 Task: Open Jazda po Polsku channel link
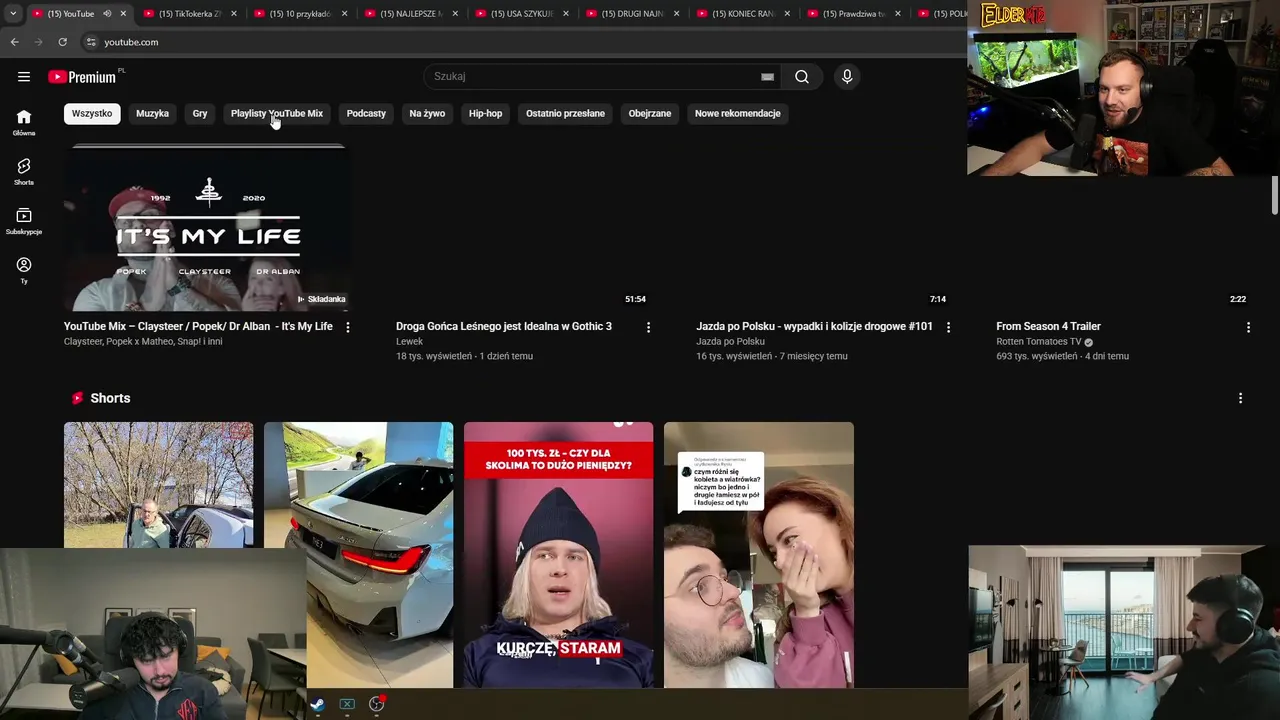730,341
